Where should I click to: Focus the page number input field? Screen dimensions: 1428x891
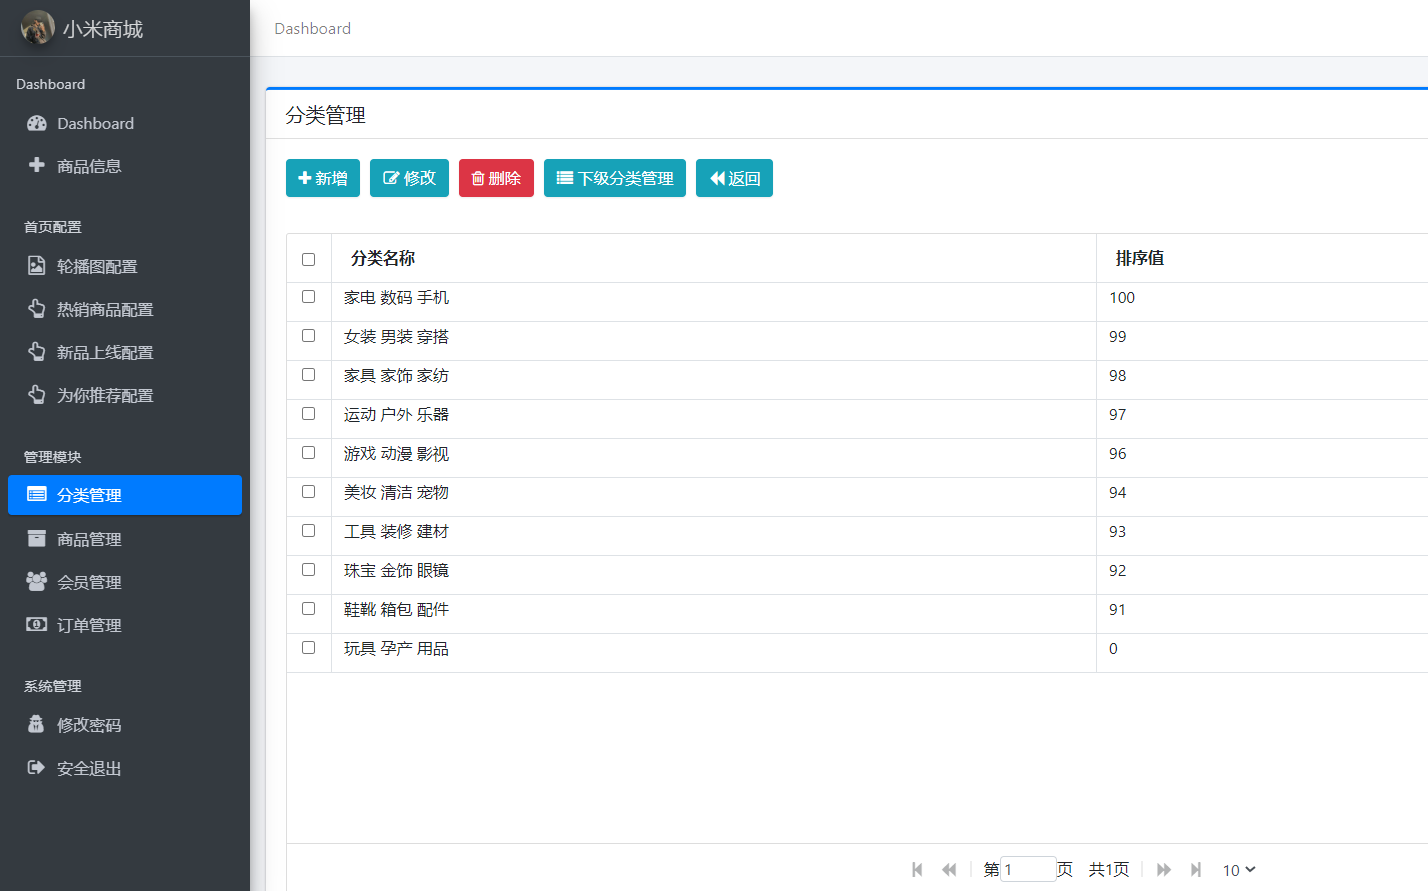pyautogui.click(x=1028, y=870)
